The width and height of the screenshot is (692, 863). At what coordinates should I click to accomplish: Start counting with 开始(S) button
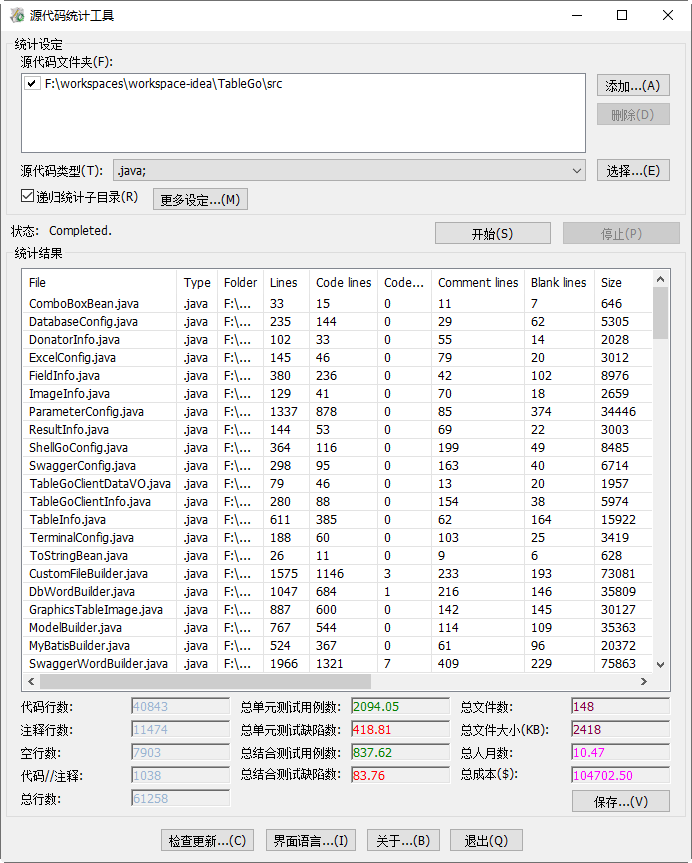(x=493, y=233)
